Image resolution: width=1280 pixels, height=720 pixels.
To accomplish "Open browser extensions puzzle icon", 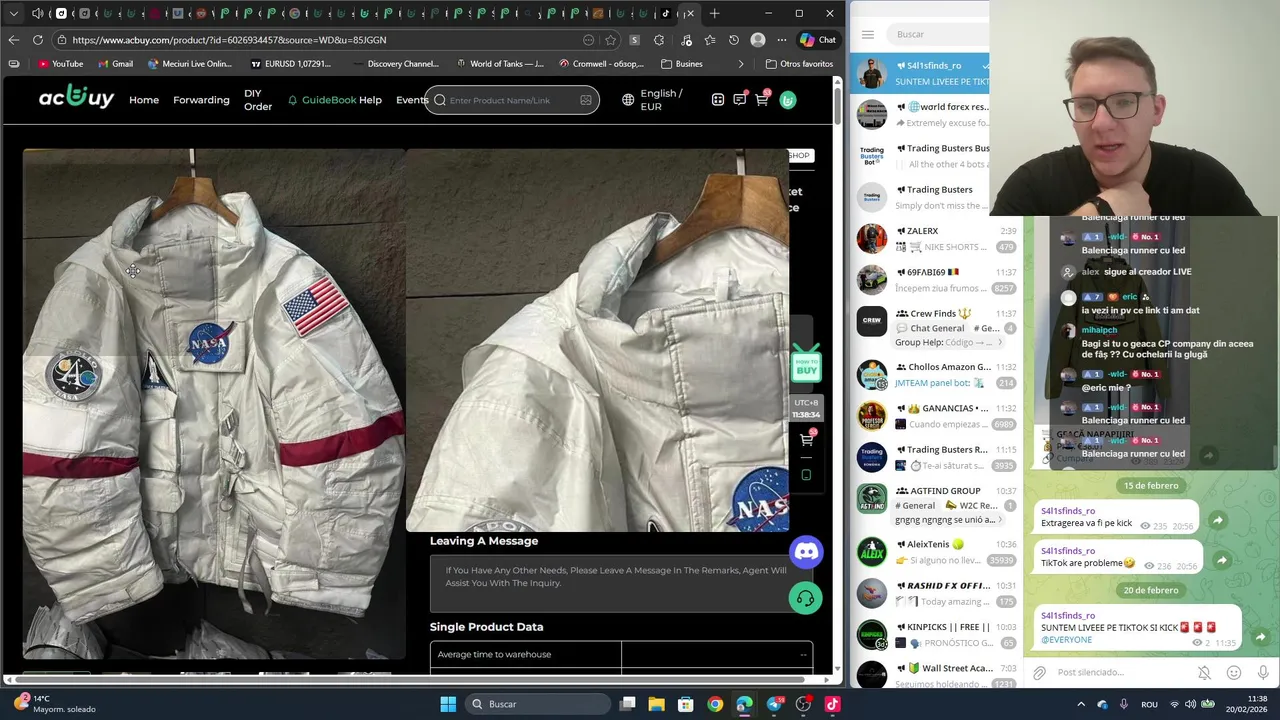I will pyautogui.click(x=659, y=40).
